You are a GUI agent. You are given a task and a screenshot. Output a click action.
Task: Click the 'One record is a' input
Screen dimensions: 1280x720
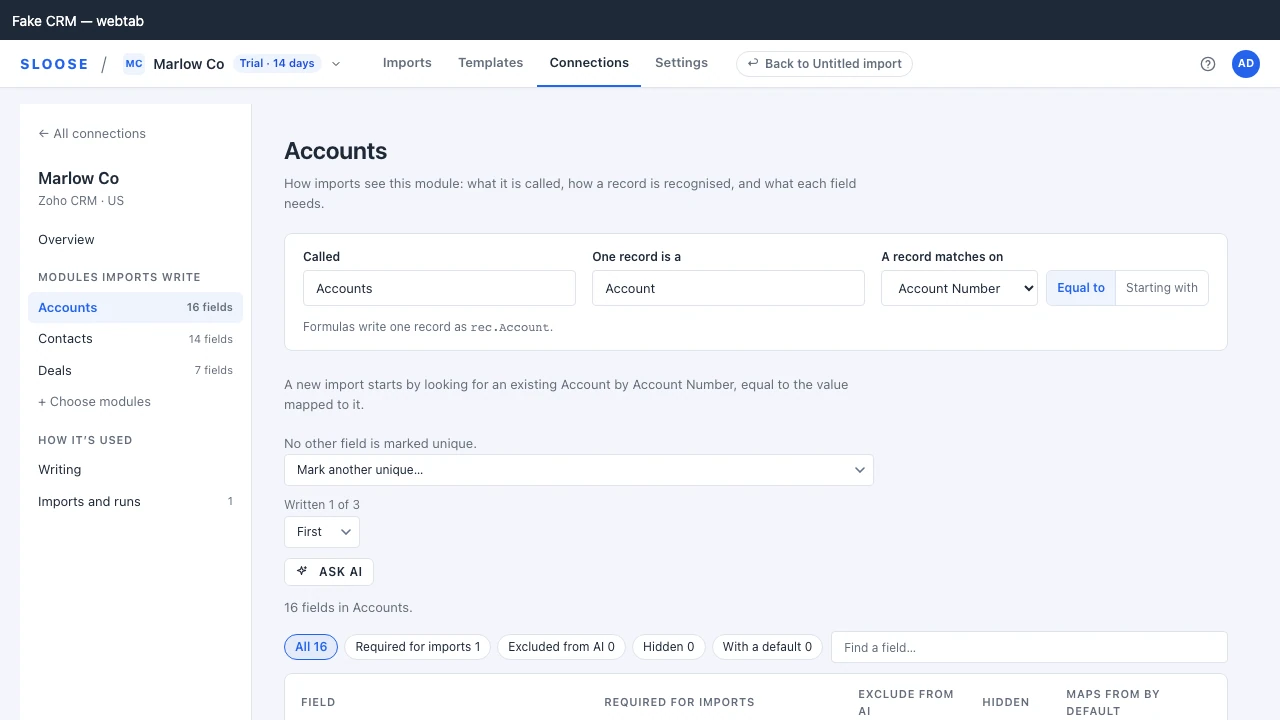click(x=728, y=288)
